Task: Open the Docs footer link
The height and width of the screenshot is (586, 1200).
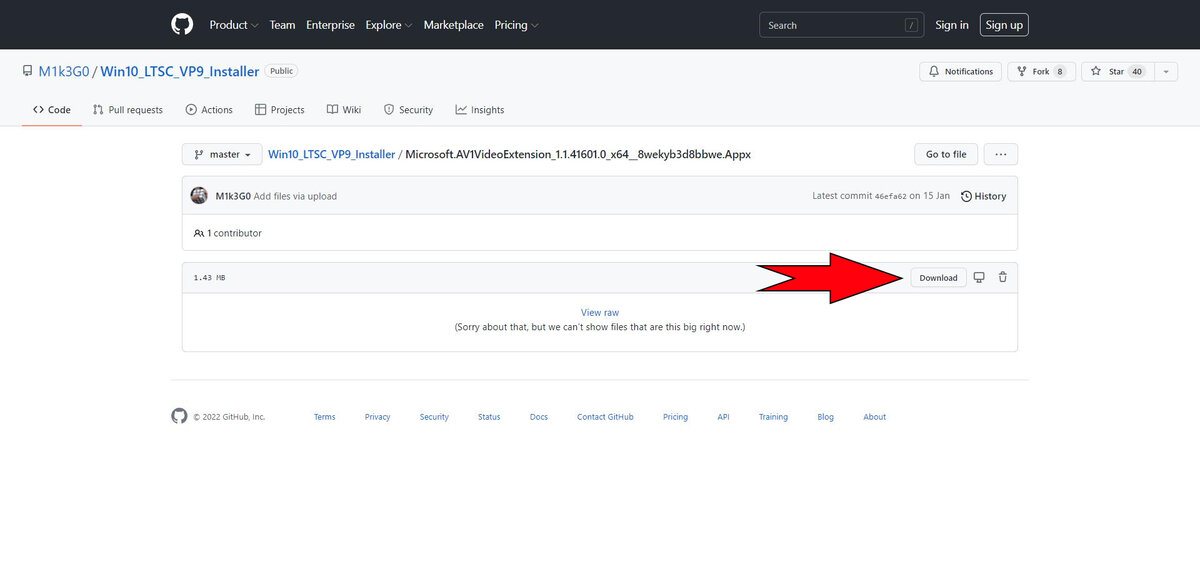Action: (539, 417)
